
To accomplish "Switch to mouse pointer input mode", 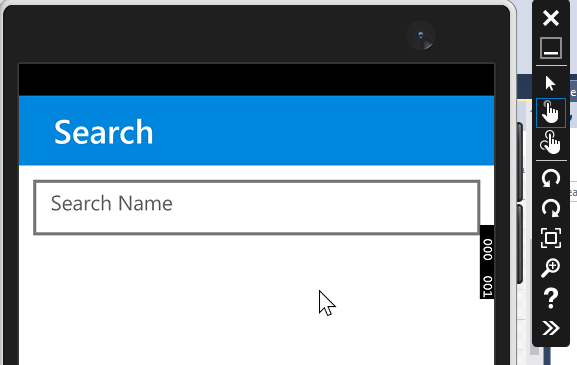I will 551,83.
